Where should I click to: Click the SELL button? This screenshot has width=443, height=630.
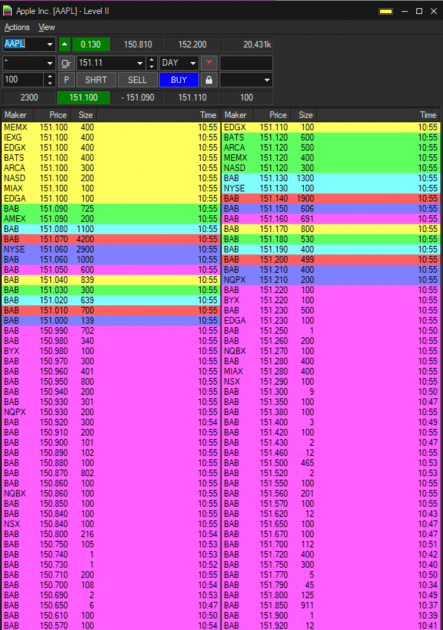137,80
